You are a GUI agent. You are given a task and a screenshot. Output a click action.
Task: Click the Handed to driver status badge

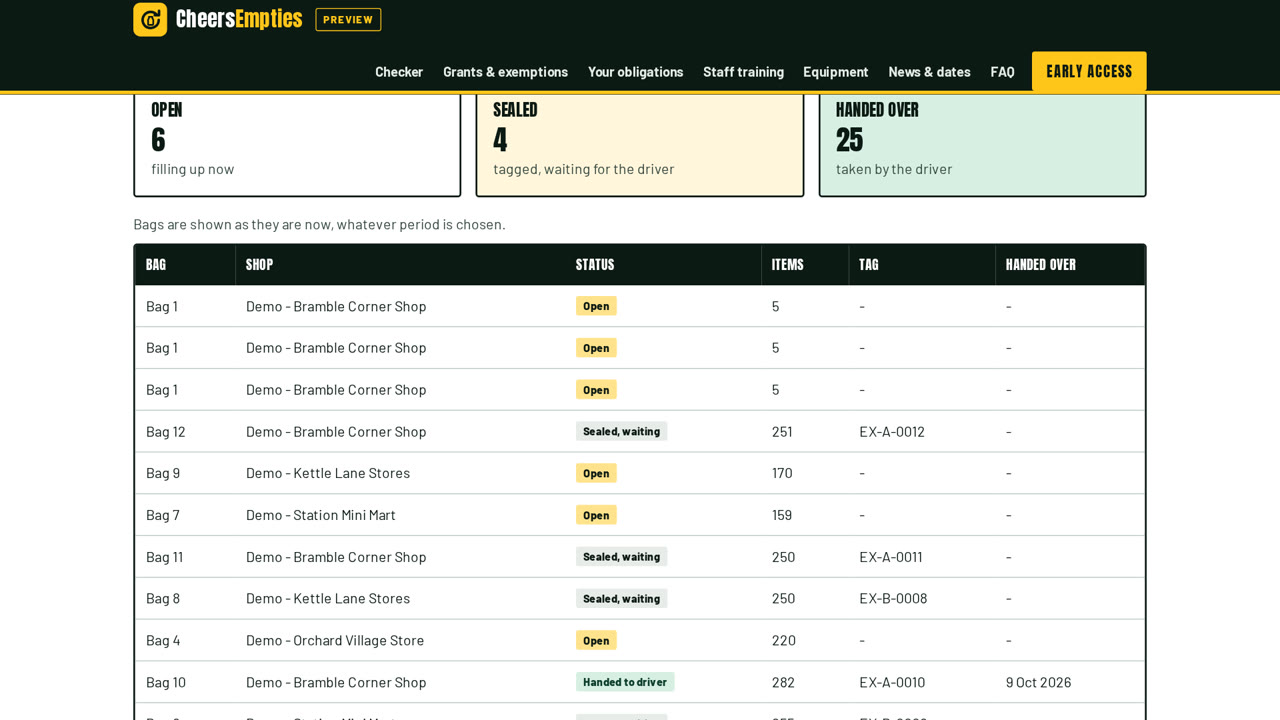pyautogui.click(x=625, y=682)
